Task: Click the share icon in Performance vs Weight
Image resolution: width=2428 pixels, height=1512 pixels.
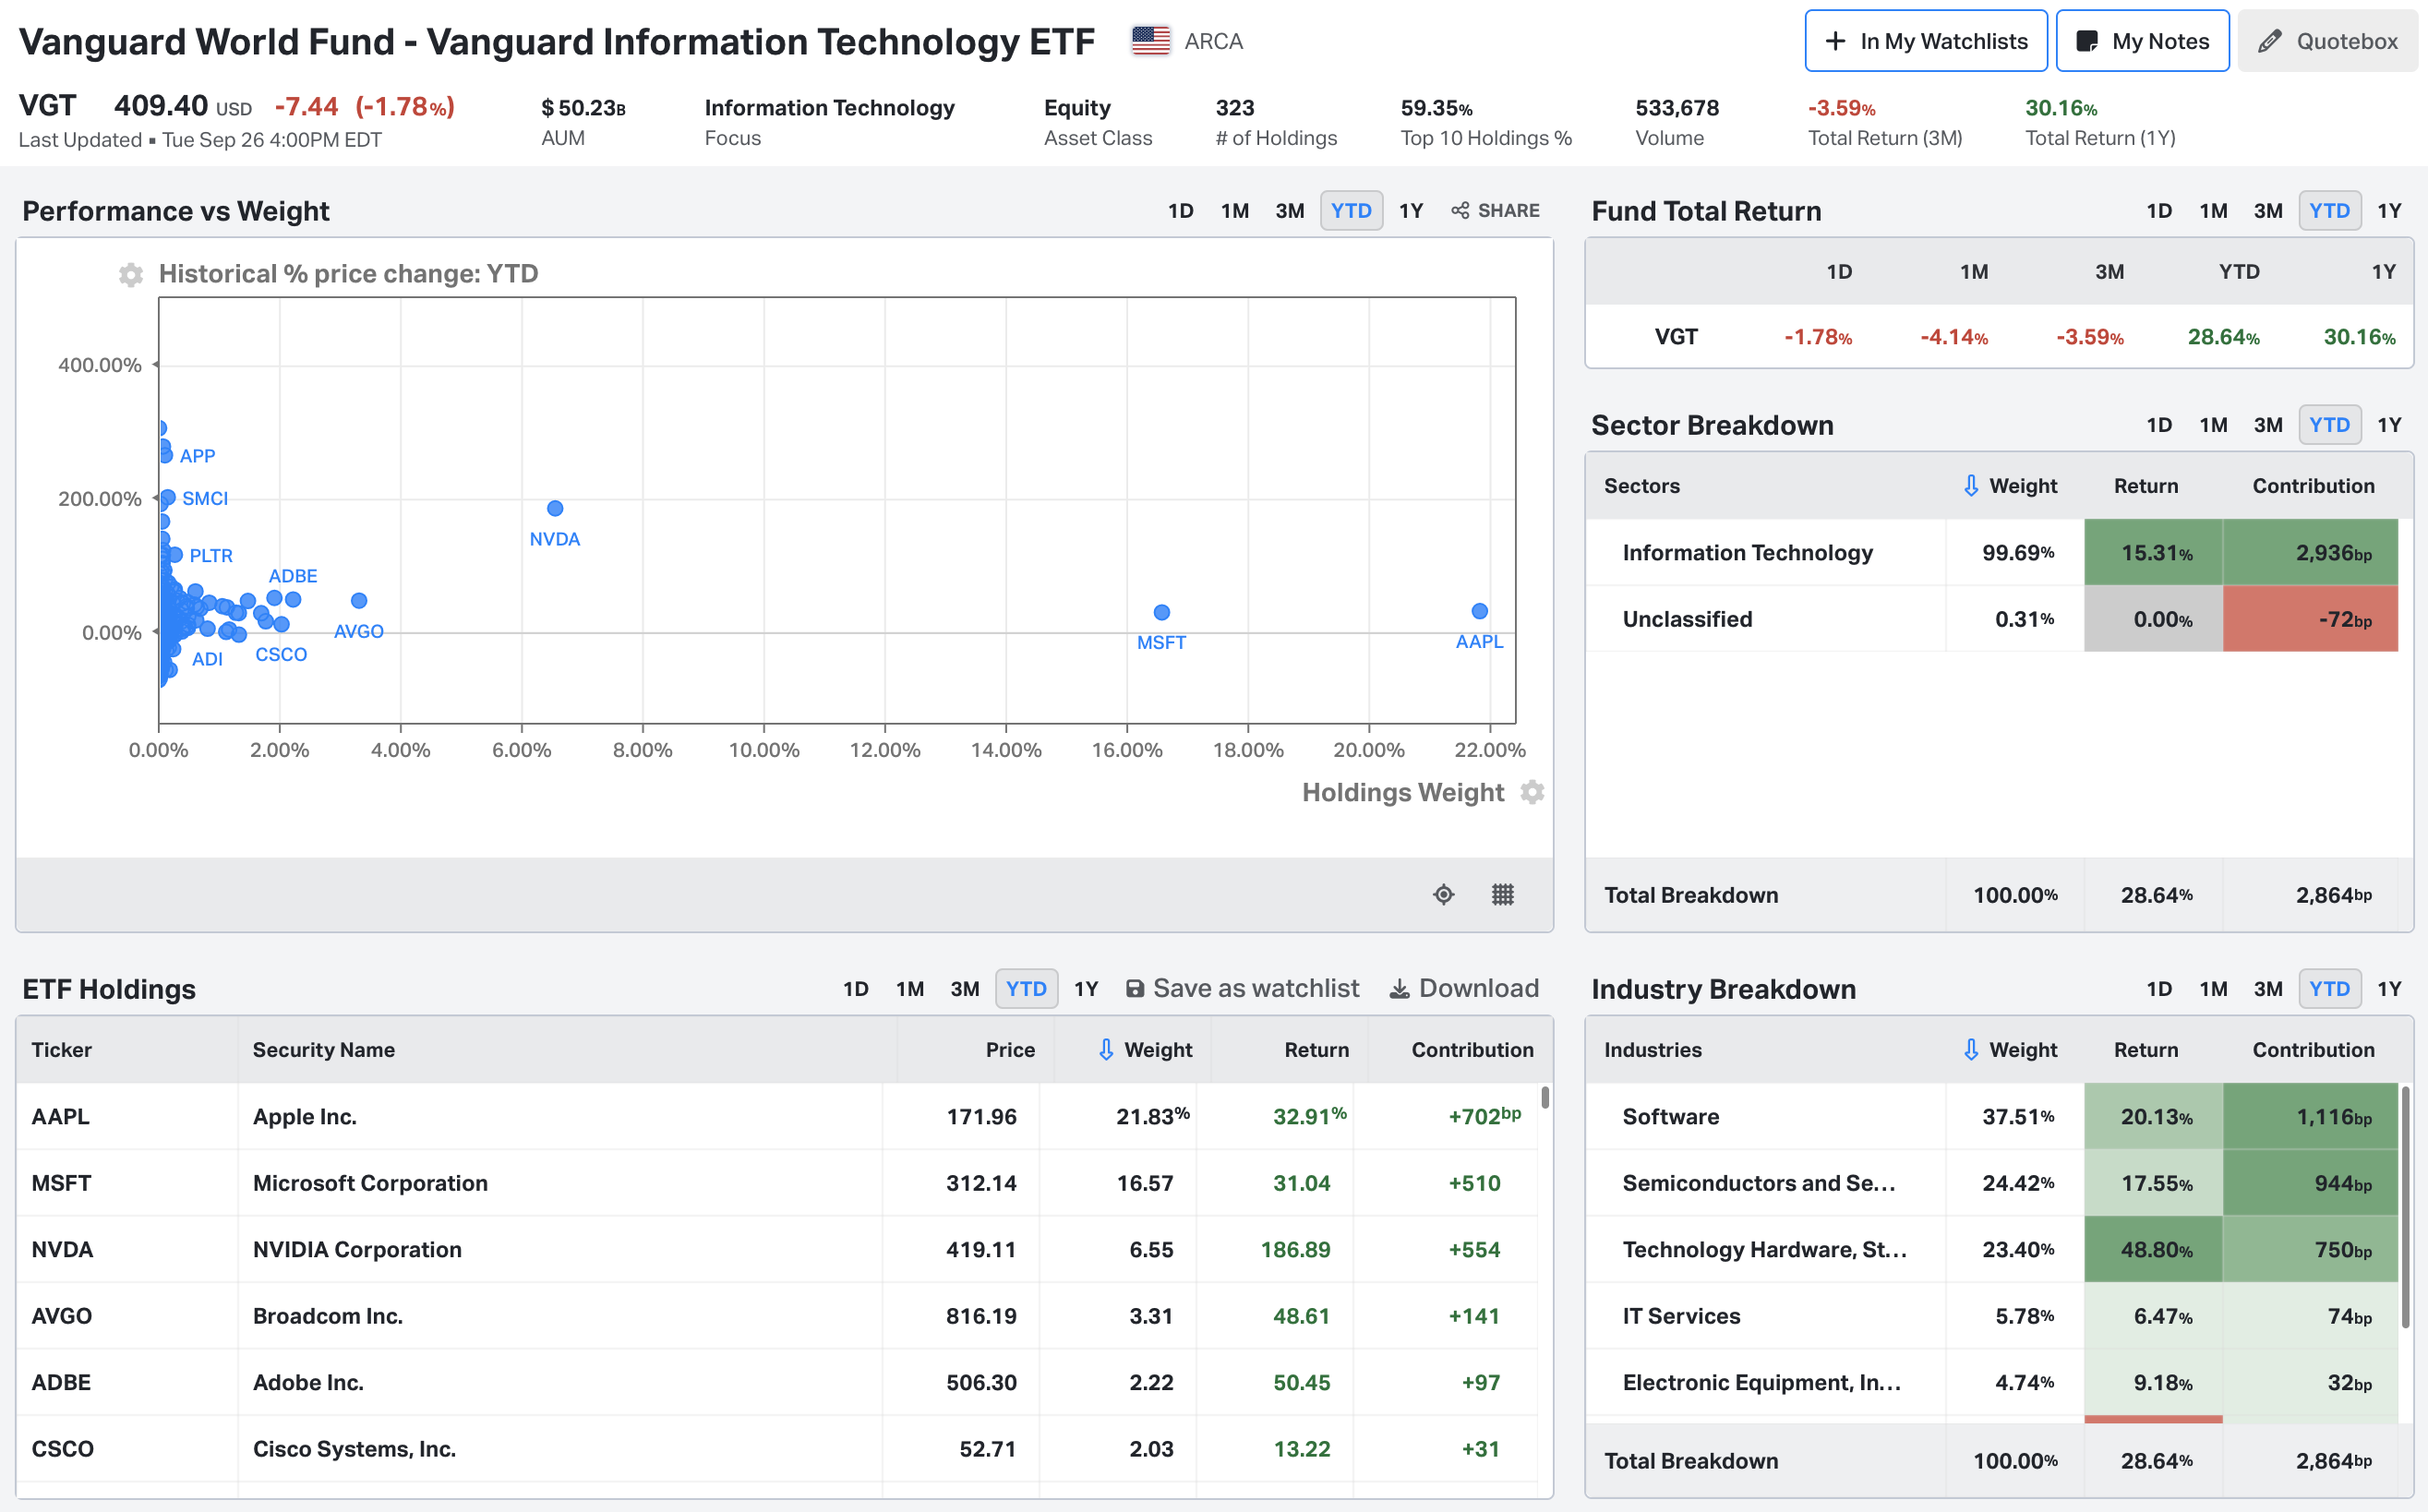Action: [x=1460, y=211]
